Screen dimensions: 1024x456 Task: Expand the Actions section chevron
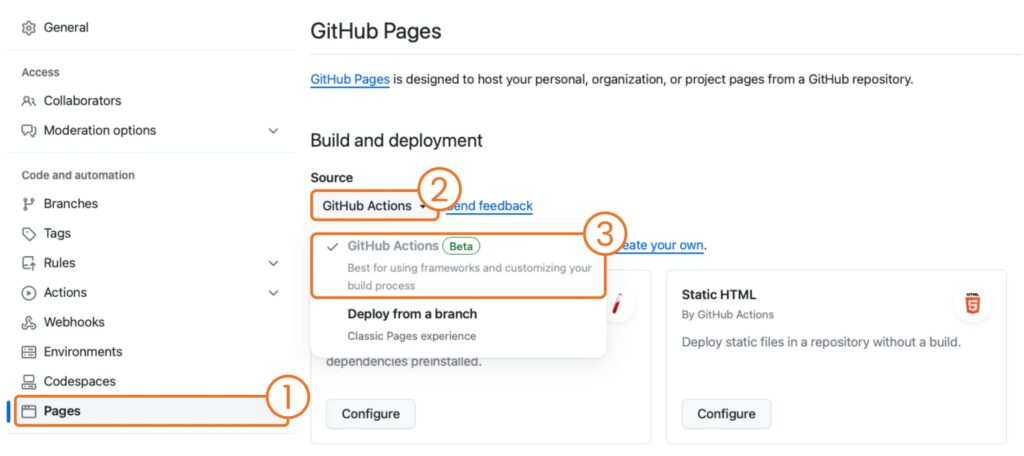(x=274, y=293)
